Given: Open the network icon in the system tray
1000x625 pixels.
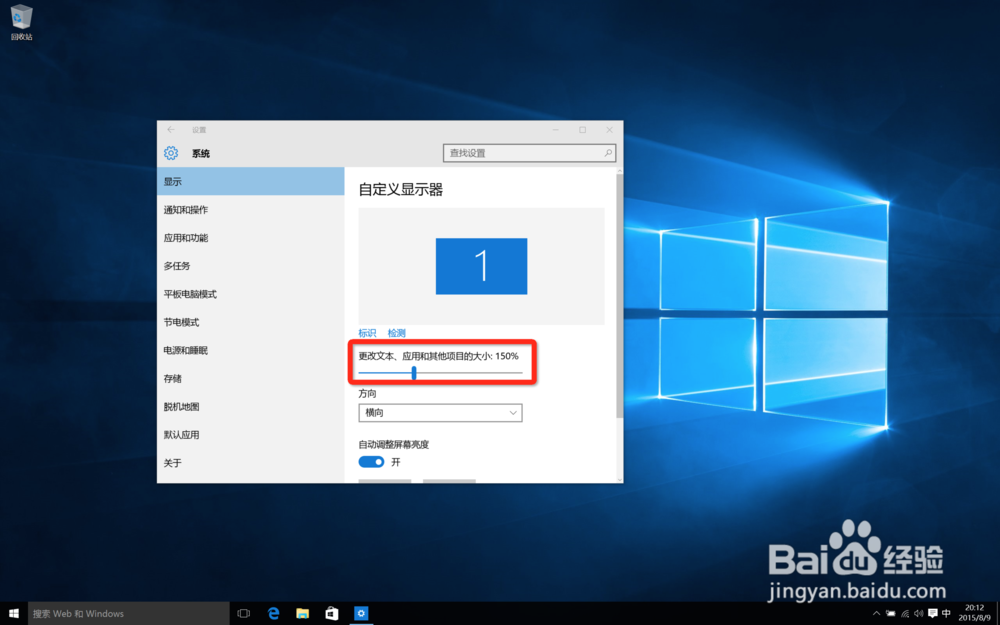Looking at the screenshot, I should pos(904,613).
